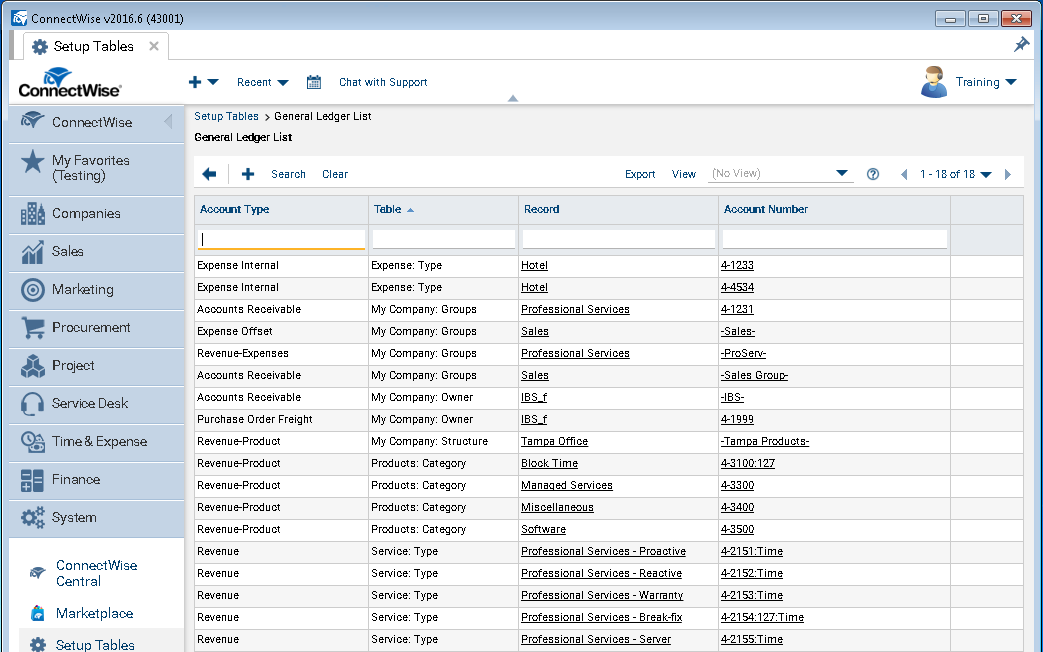Go back with the blue arrow

(x=209, y=174)
